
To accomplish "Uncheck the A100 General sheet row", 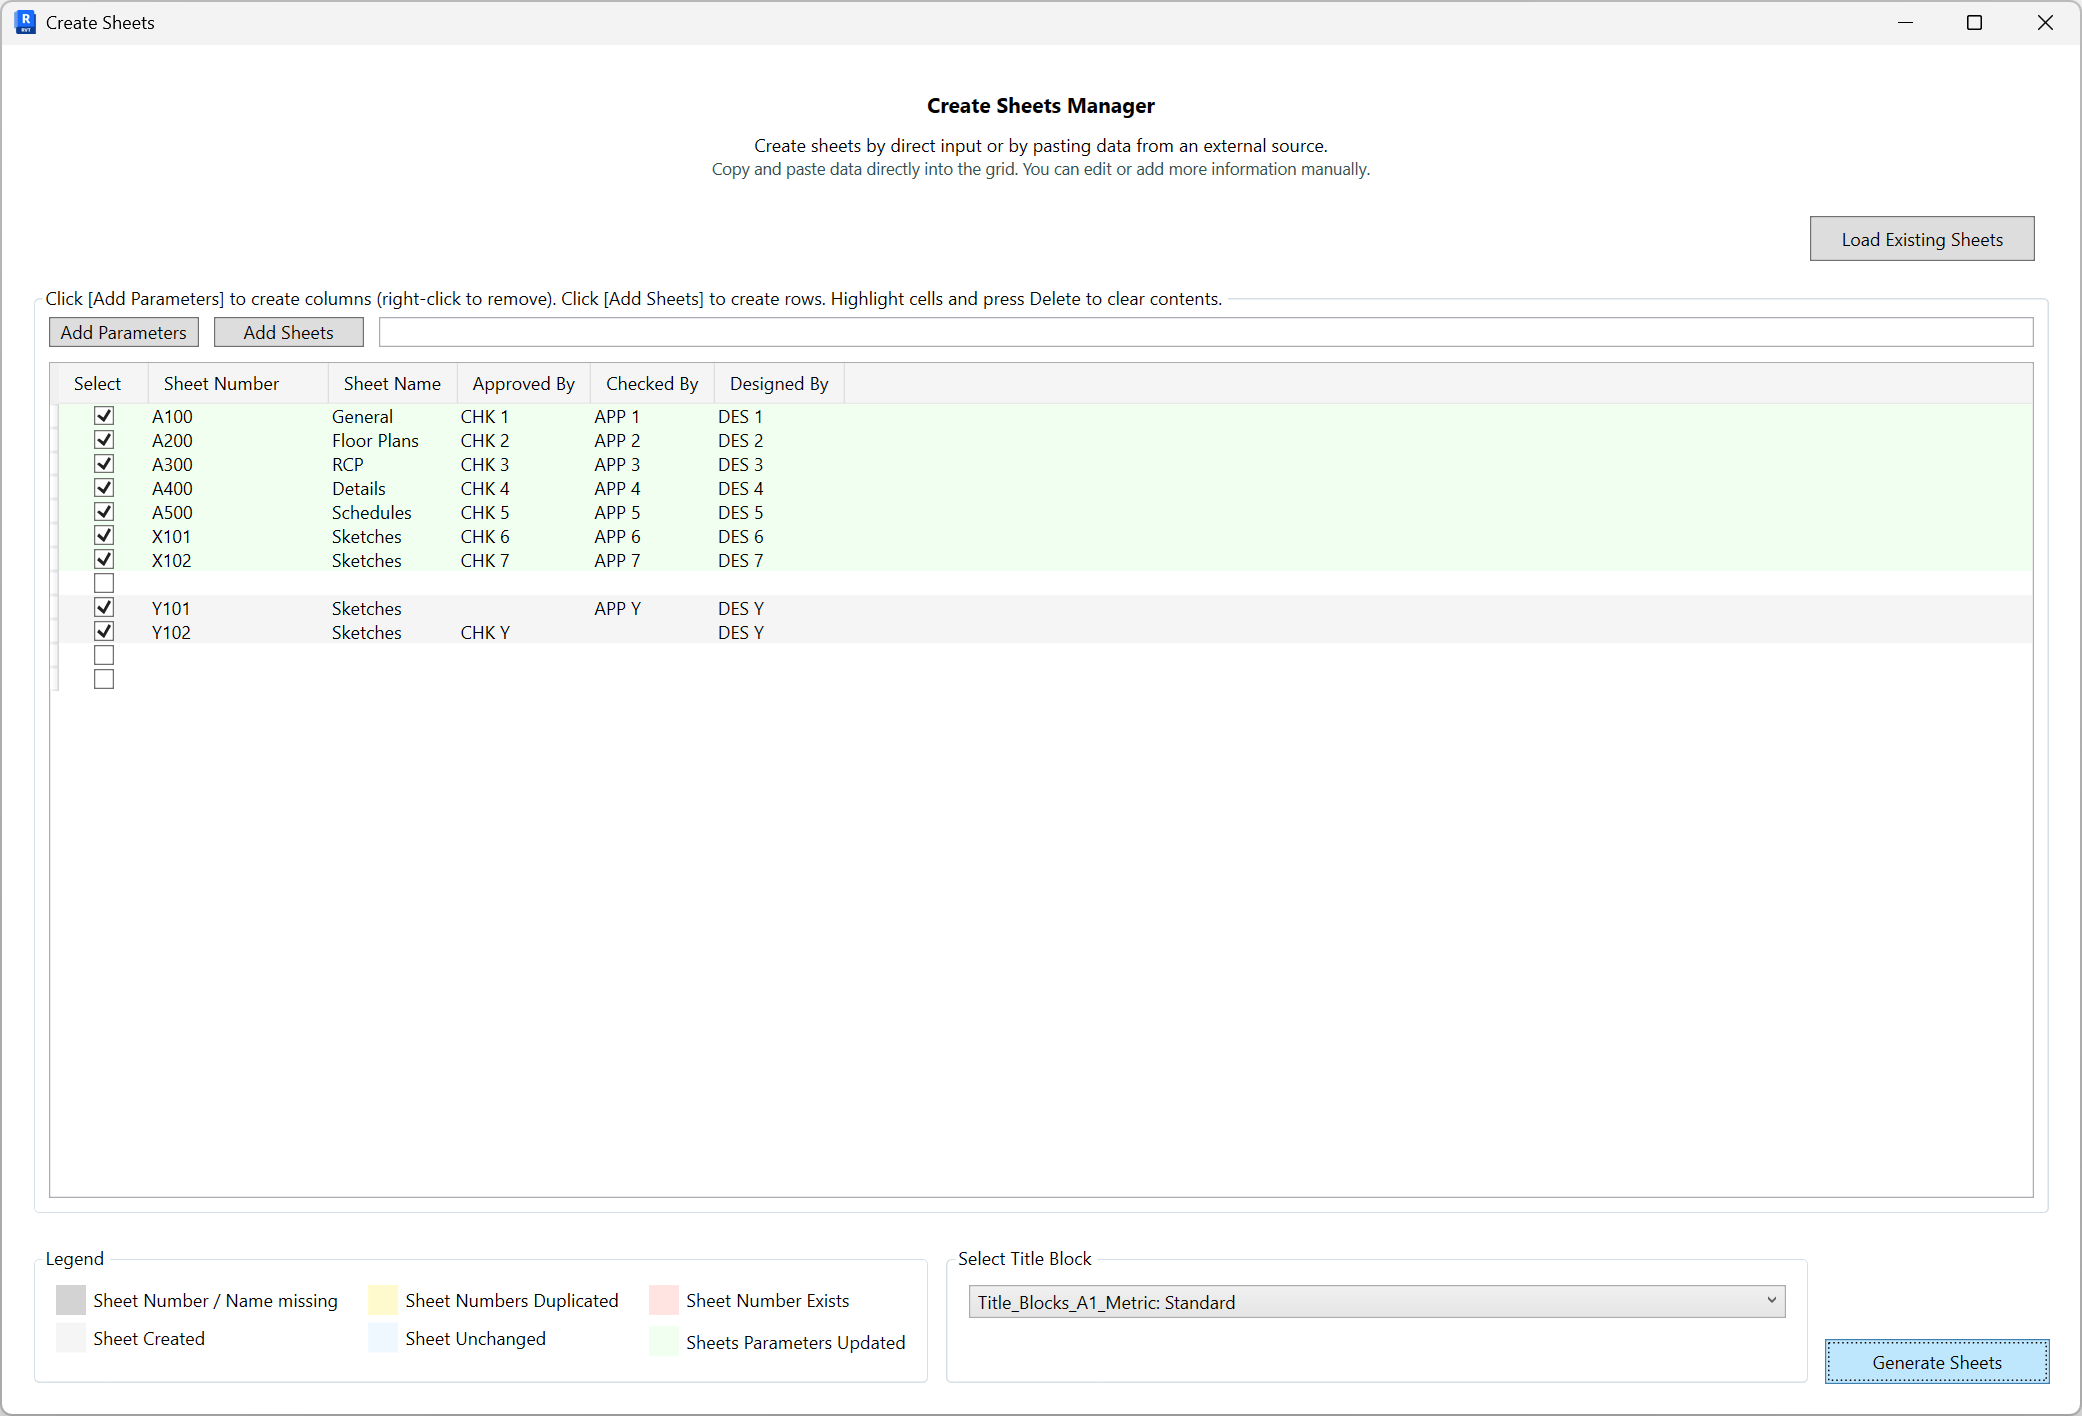I will [104, 415].
